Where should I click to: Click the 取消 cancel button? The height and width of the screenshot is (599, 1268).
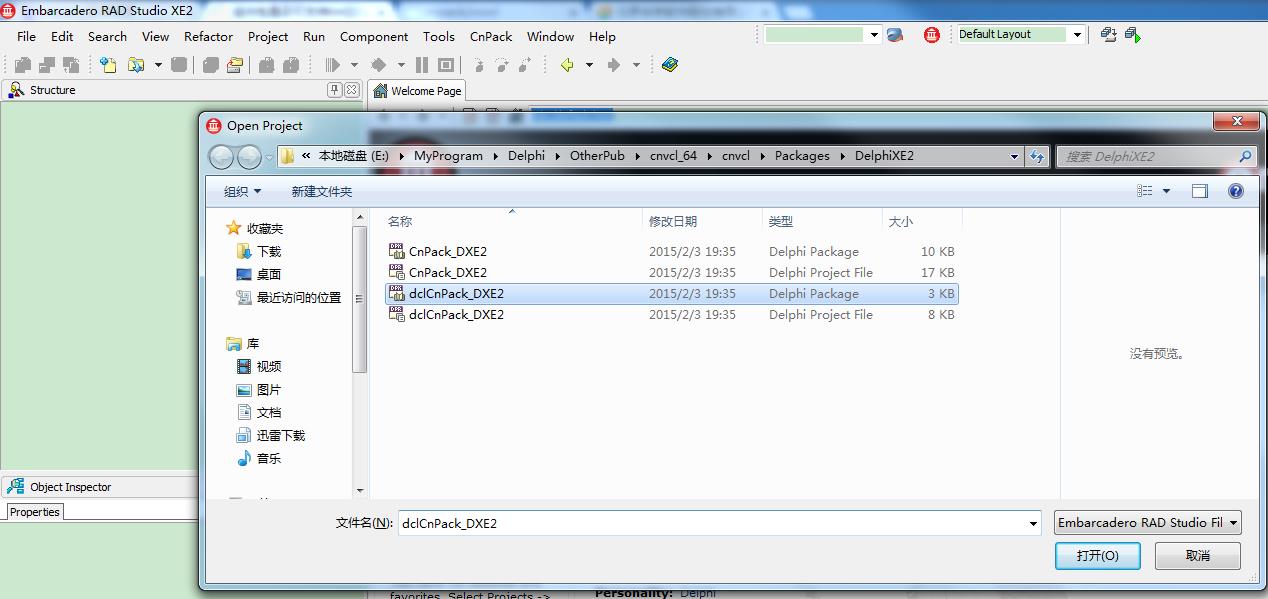pyautogui.click(x=1197, y=555)
